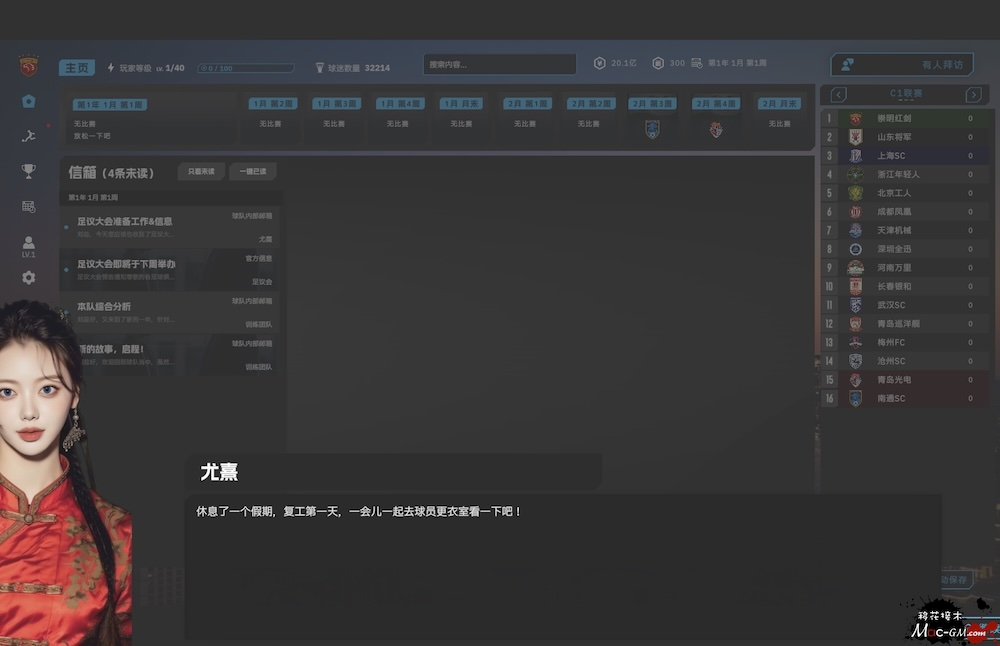Open the manager profile LV.1 icon
Image resolution: width=1000 pixels, height=646 pixels.
pos(28,245)
